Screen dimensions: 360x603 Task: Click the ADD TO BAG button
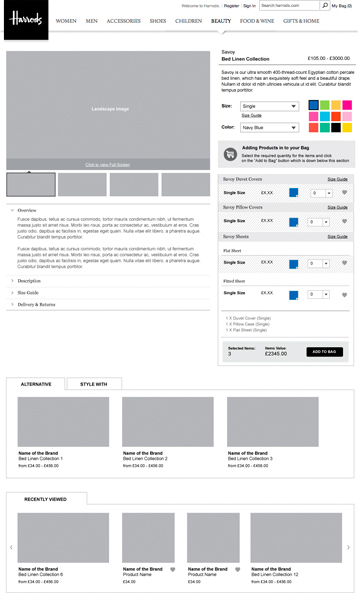pyautogui.click(x=324, y=351)
